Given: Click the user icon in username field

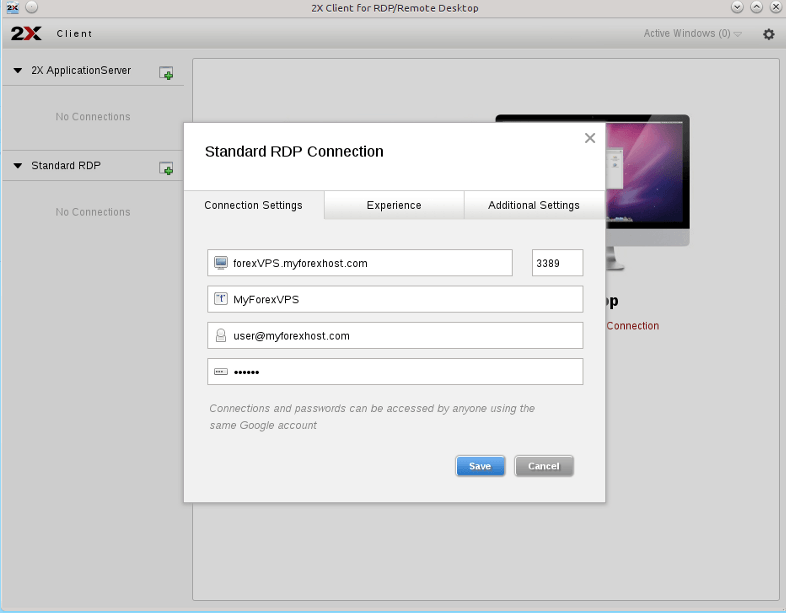Looking at the screenshot, I should coord(221,335).
